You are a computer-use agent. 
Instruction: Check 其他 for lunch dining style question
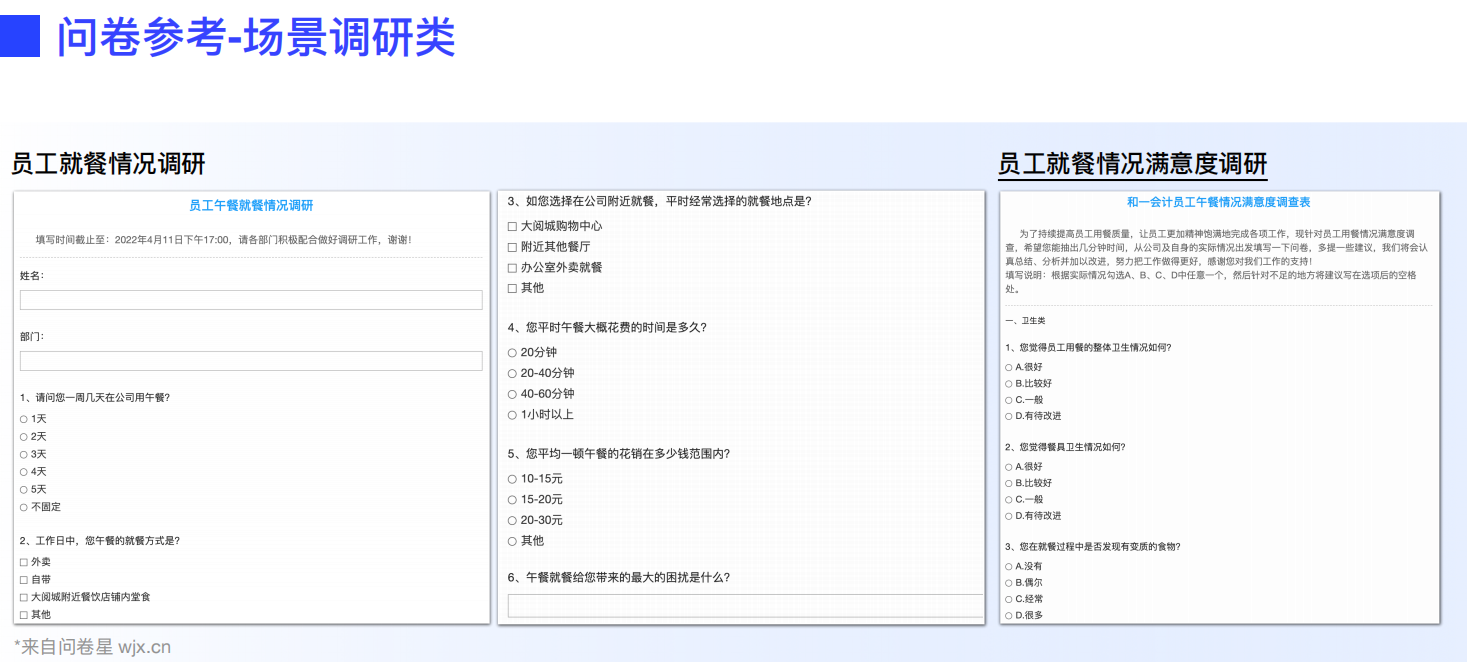[21, 615]
